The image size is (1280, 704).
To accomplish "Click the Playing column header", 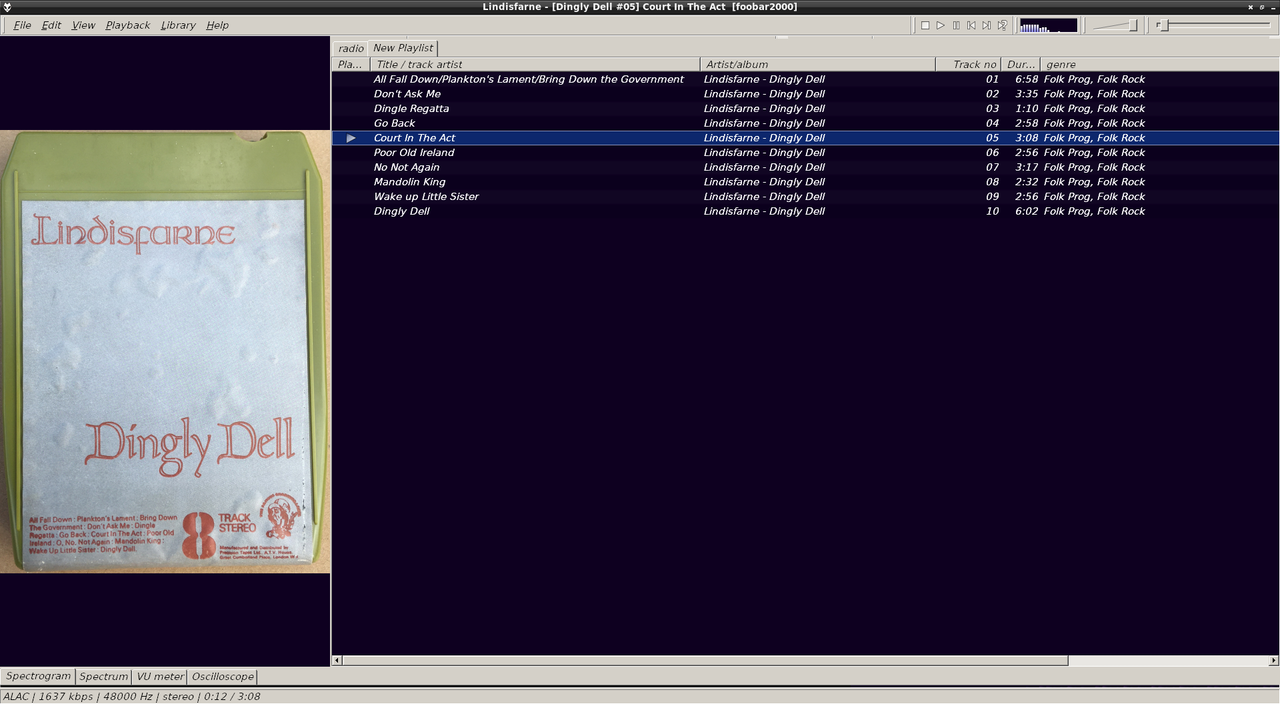I will (x=351, y=64).
